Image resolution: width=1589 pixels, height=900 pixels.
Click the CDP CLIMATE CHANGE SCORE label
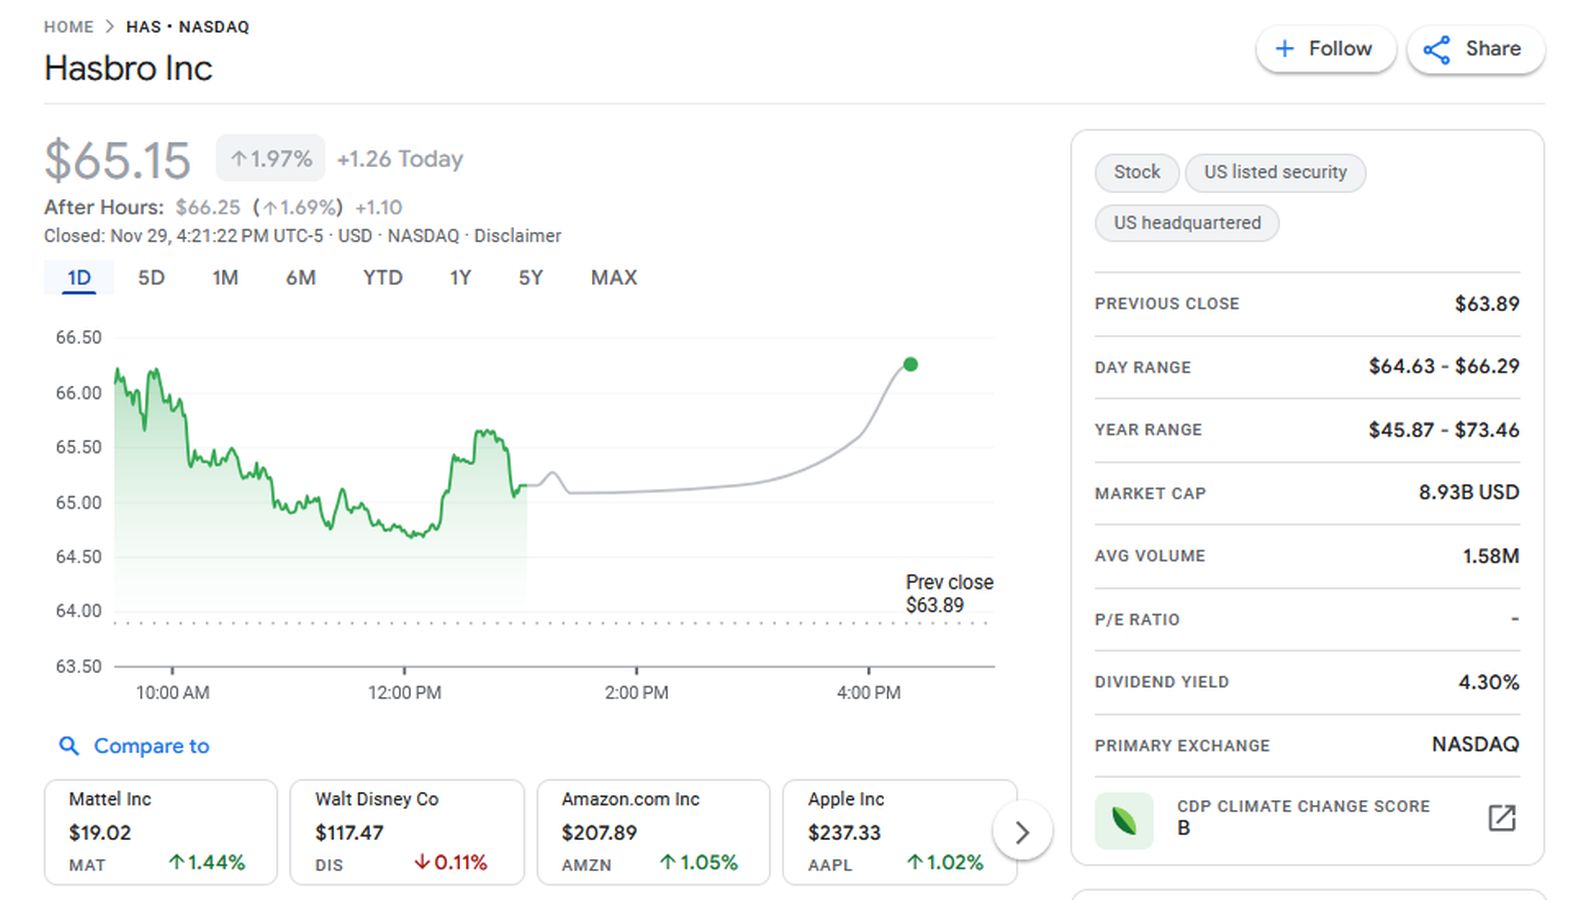[1303, 806]
